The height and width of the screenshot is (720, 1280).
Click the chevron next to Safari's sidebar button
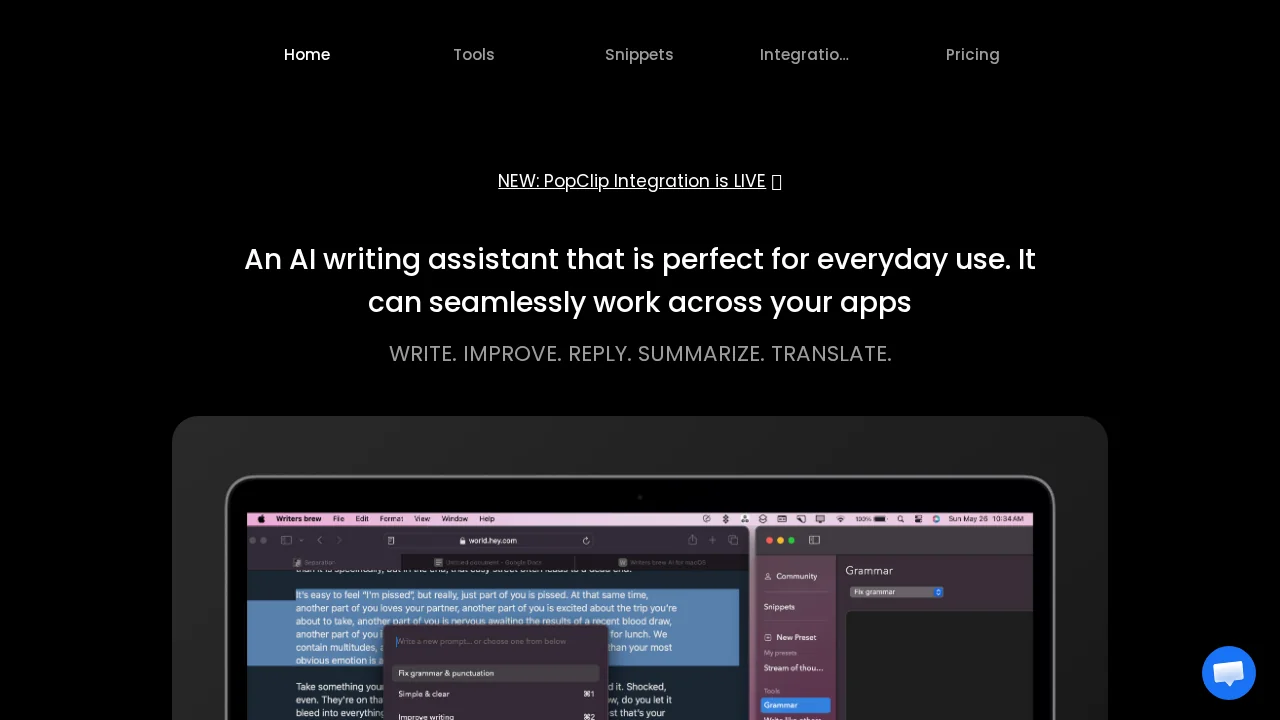point(300,539)
